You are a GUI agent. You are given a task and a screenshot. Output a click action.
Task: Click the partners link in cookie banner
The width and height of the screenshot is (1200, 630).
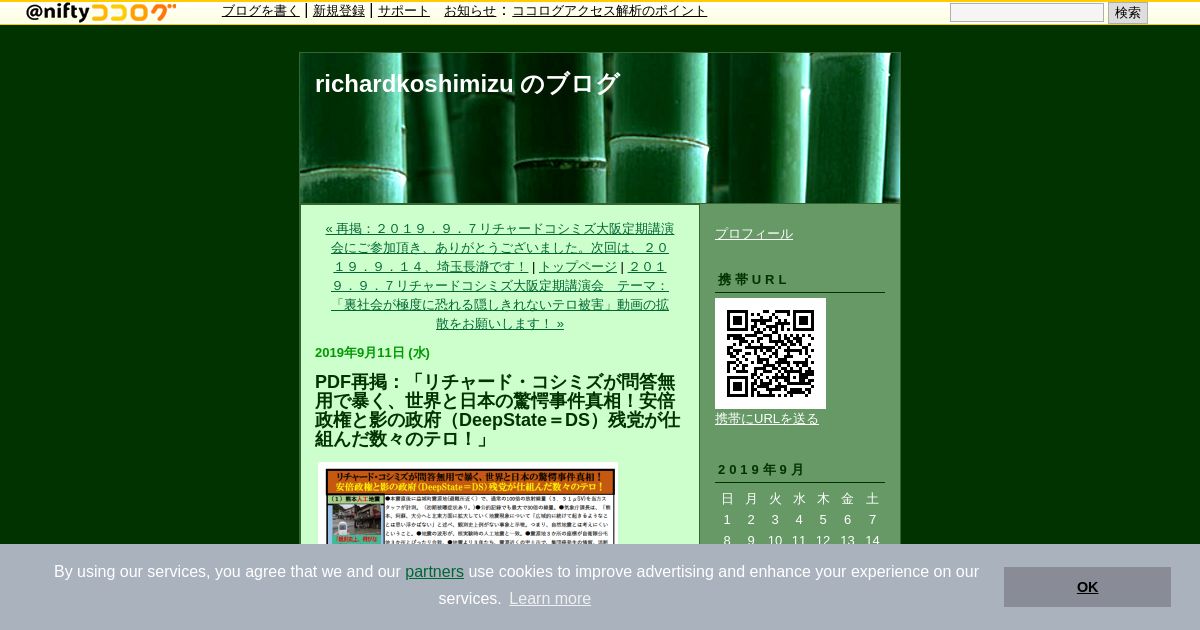click(x=434, y=572)
